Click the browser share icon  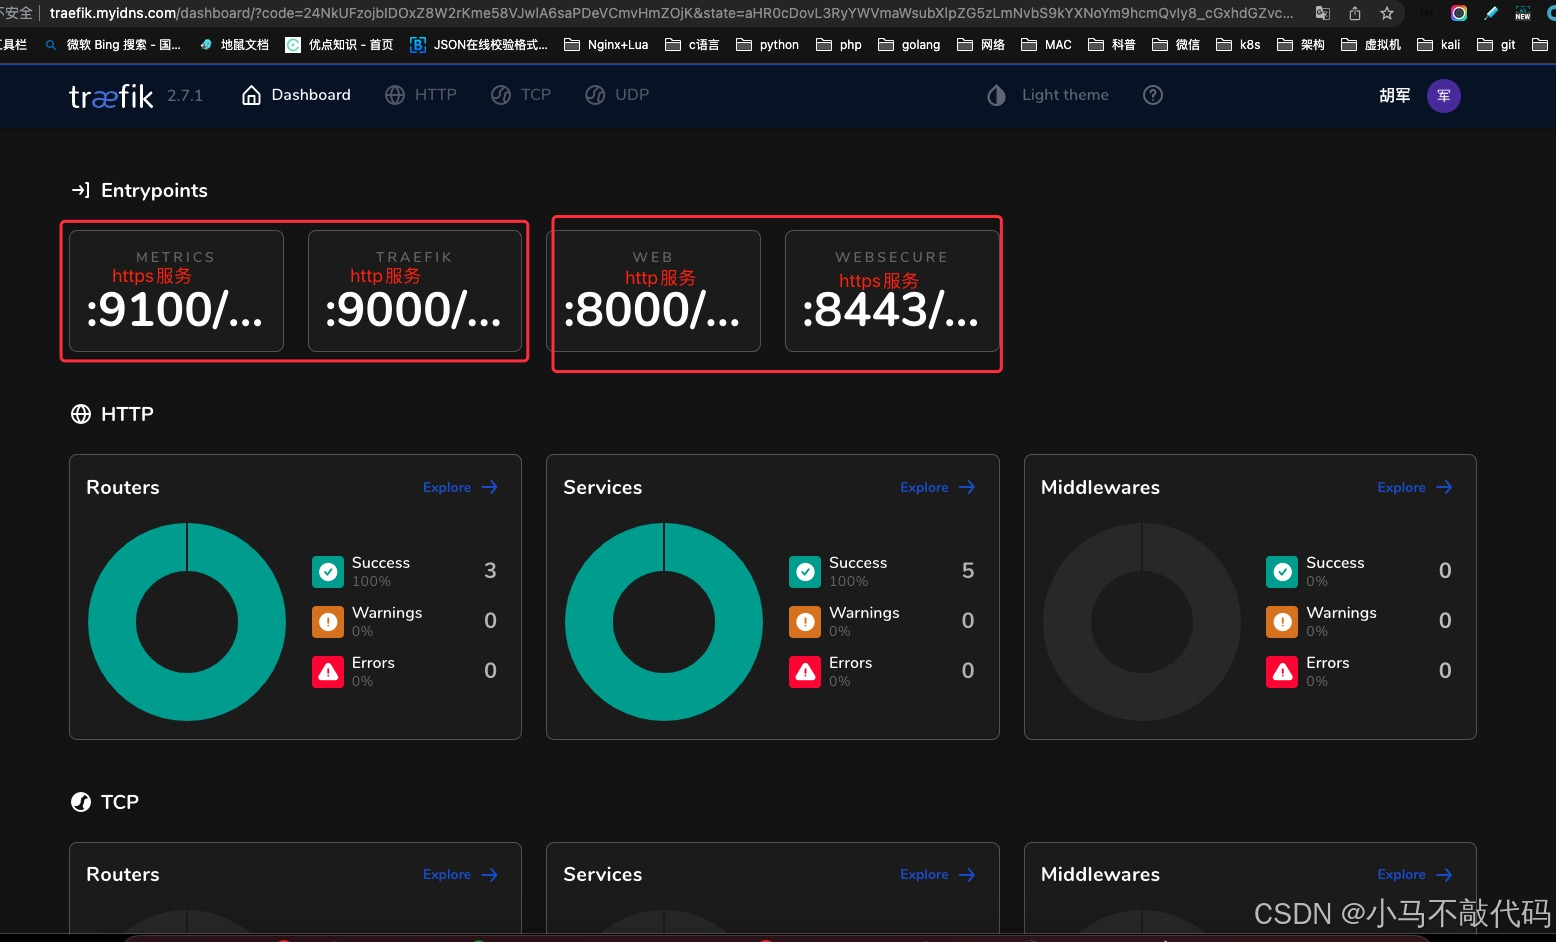pos(1355,13)
